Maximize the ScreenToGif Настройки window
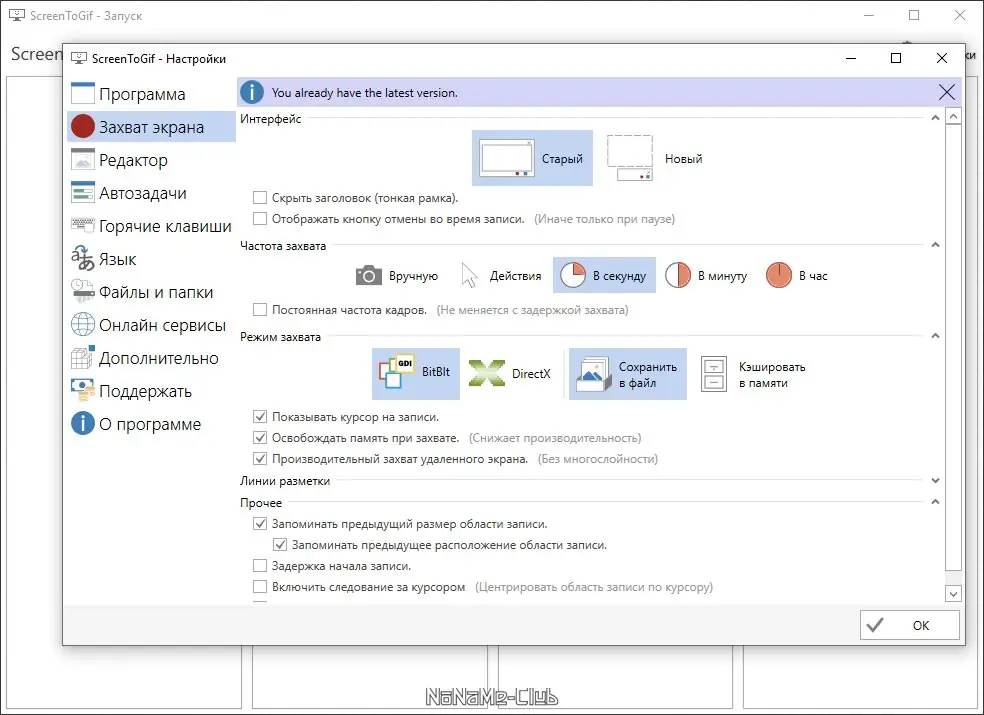Screen dimensions: 984x715 point(896,58)
